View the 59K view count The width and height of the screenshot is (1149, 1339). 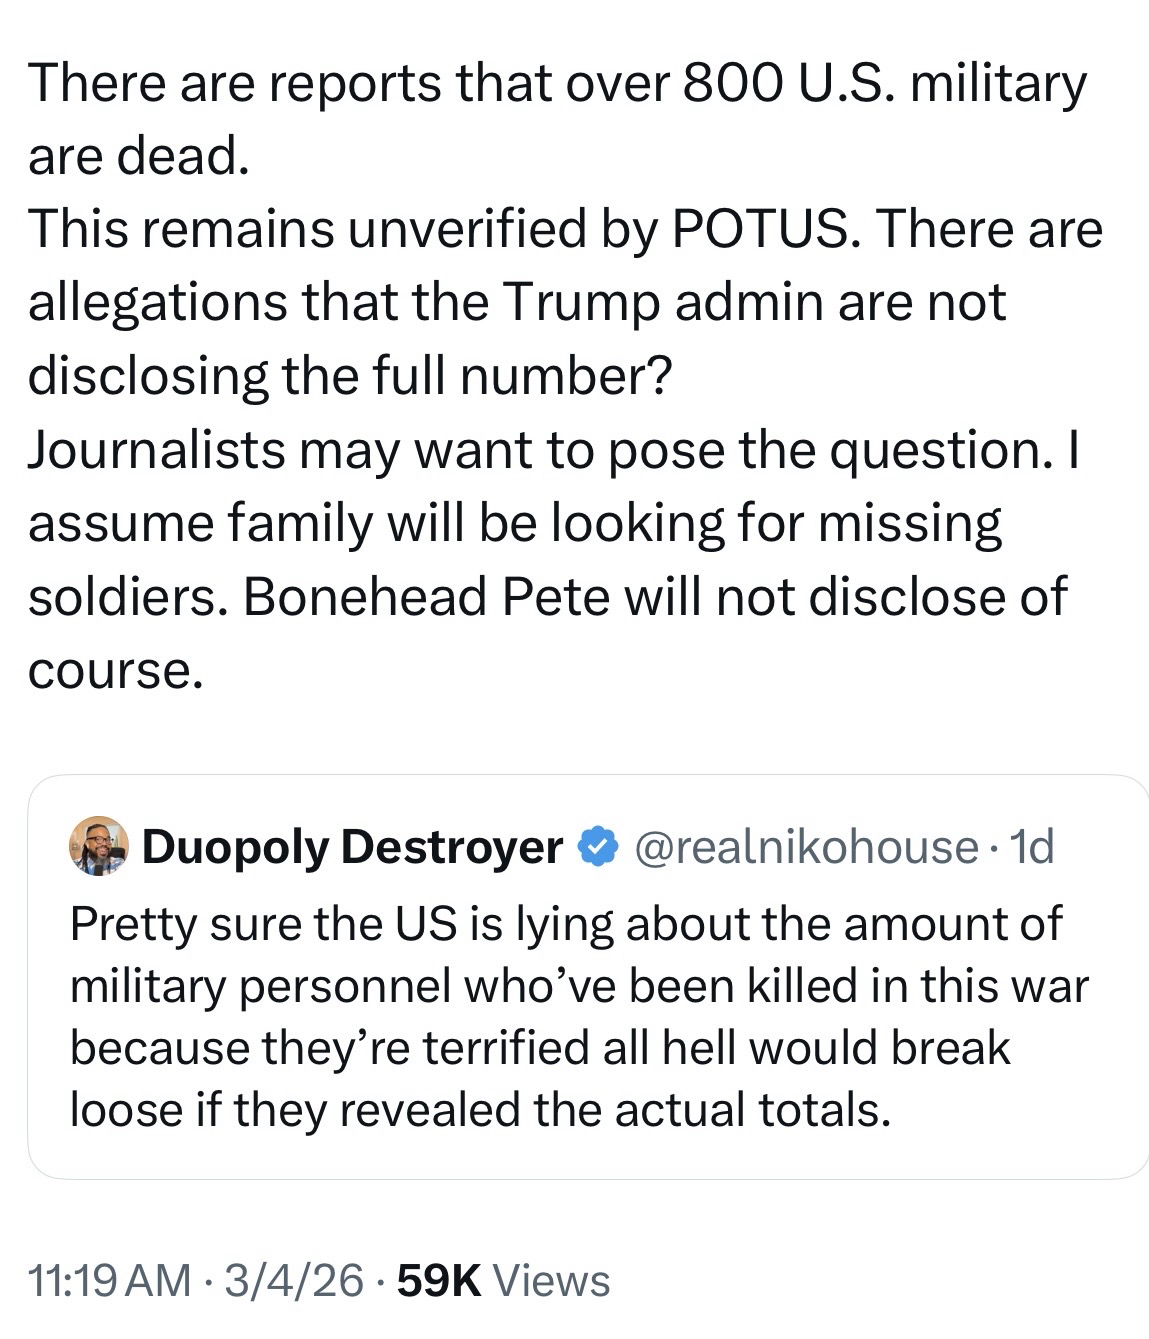point(439,1280)
